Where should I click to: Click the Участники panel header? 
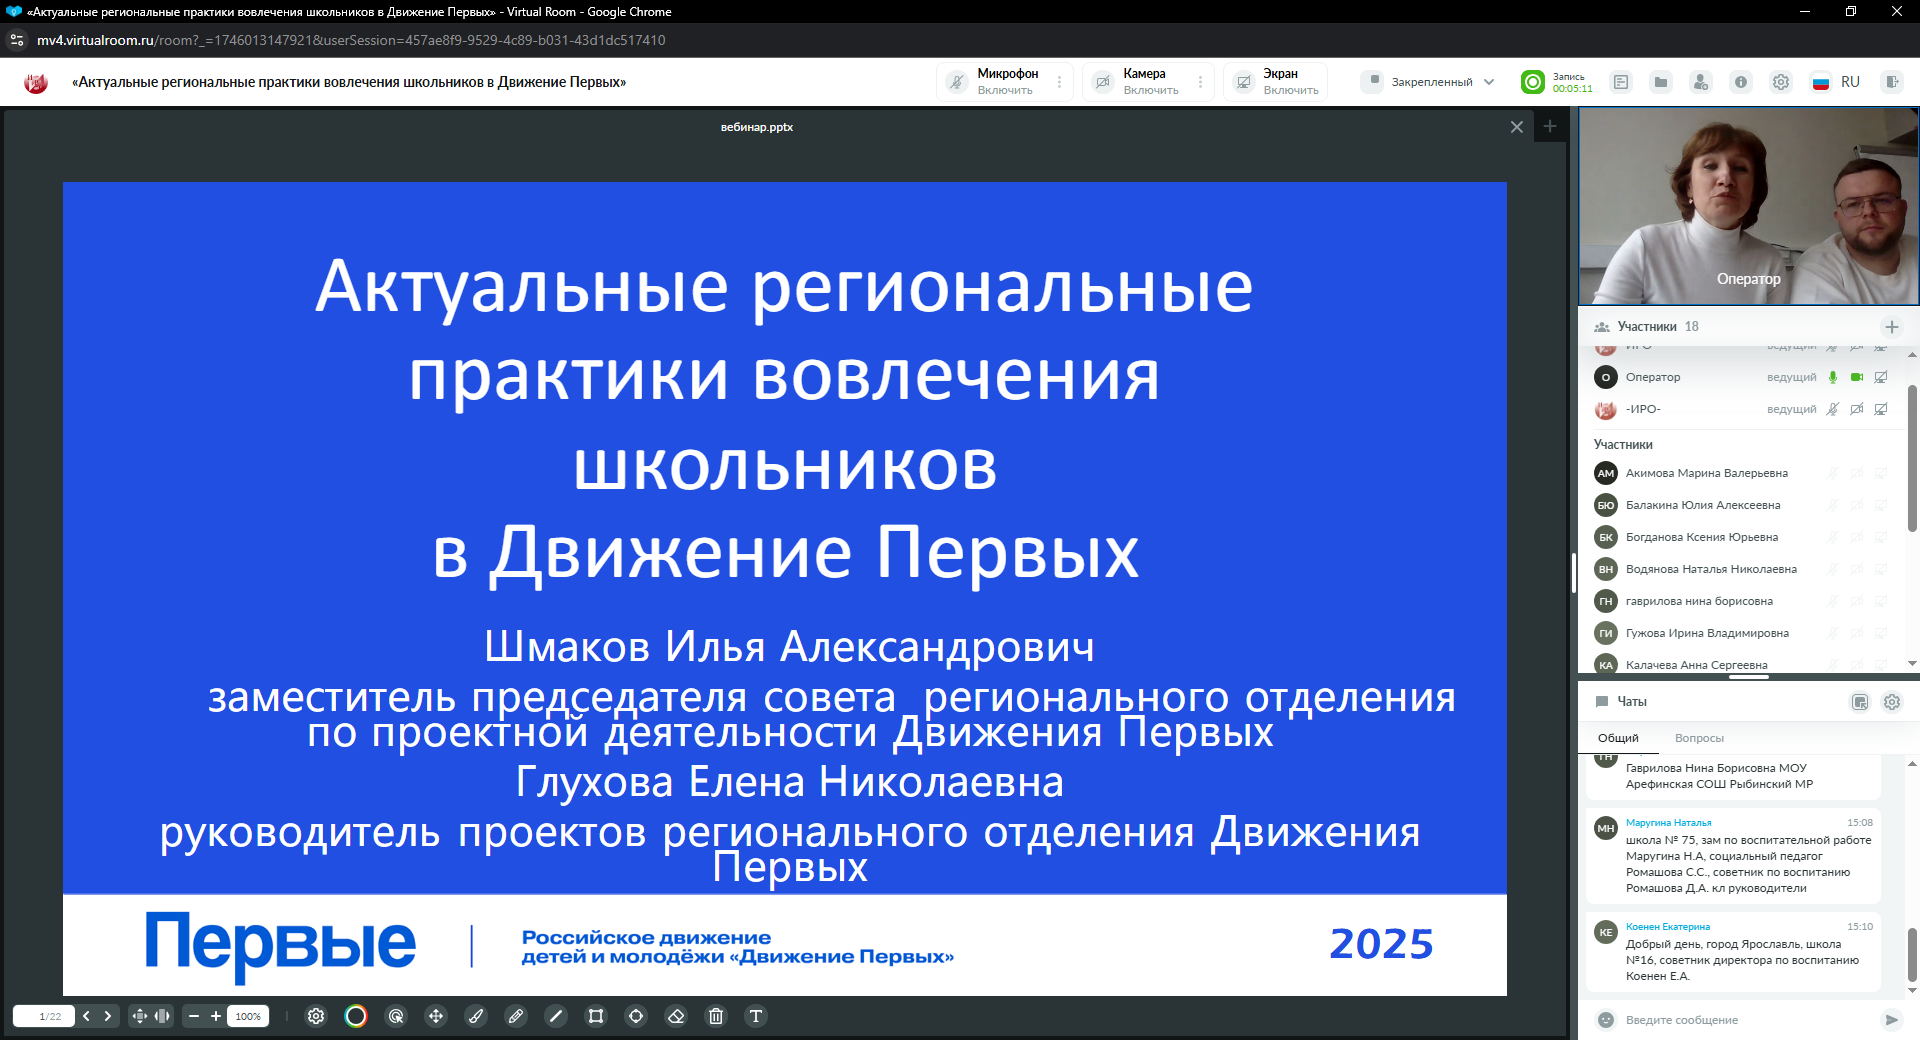1748,327
